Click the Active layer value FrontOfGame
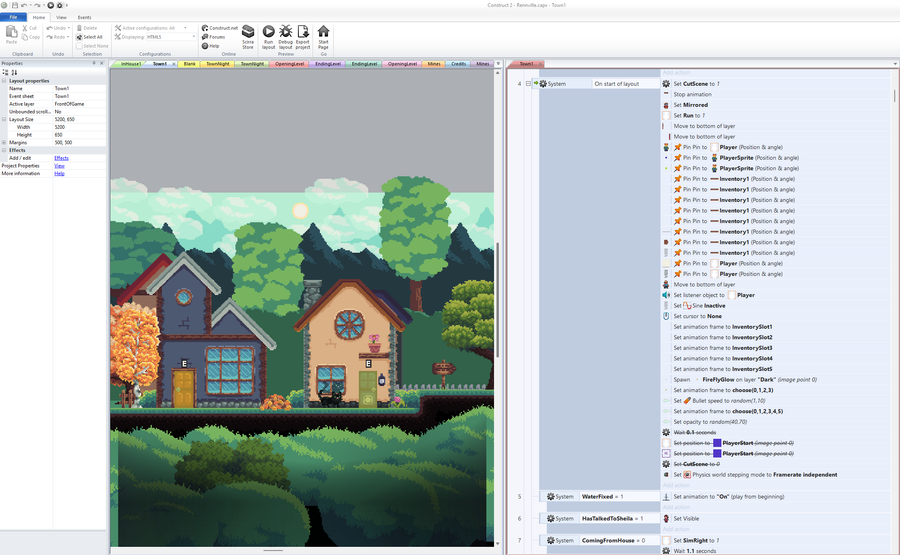 click(x=80, y=104)
